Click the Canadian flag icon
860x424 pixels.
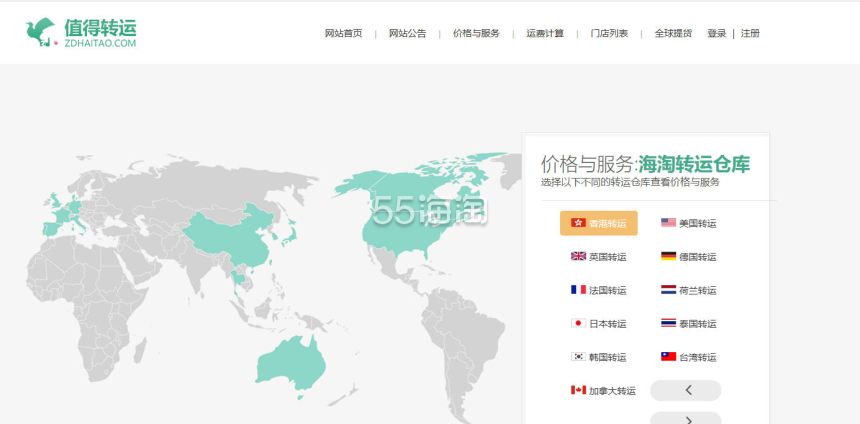click(x=578, y=390)
